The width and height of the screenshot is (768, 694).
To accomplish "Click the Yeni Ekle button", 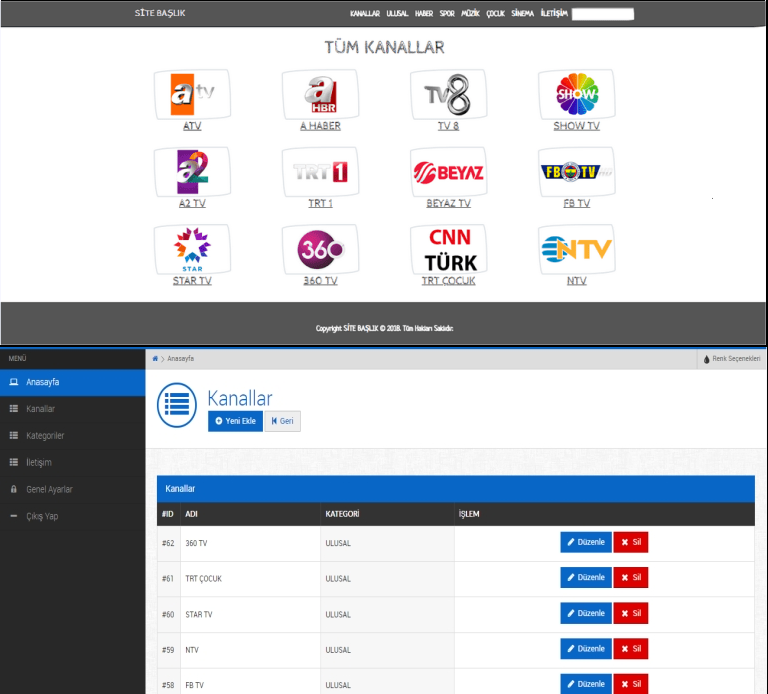I will pyautogui.click(x=236, y=421).
